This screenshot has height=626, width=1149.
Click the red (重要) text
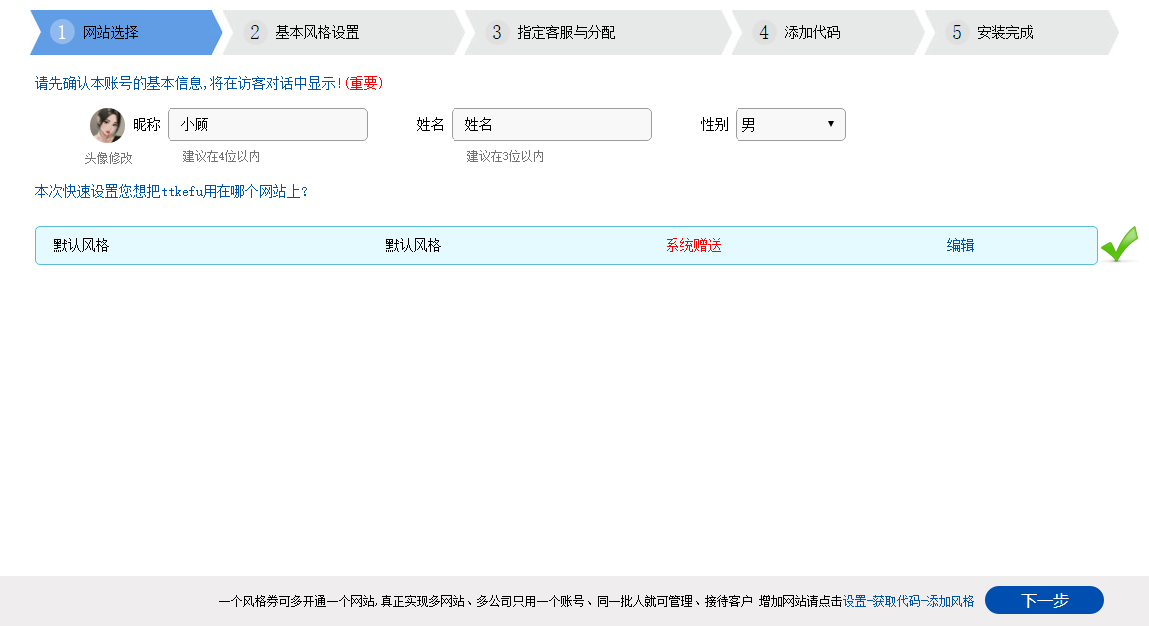tap(363, 83)
